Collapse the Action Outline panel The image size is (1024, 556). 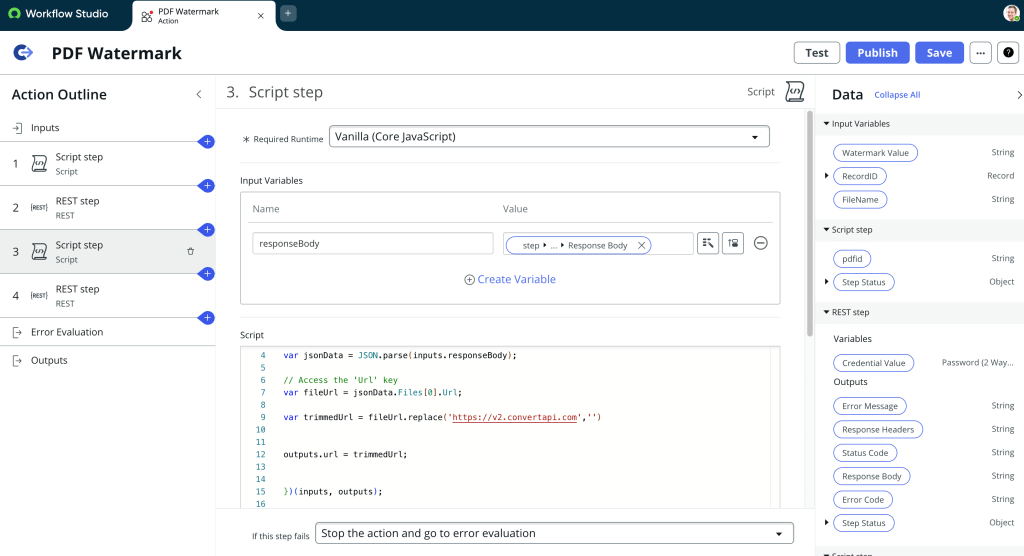point(198,94)
